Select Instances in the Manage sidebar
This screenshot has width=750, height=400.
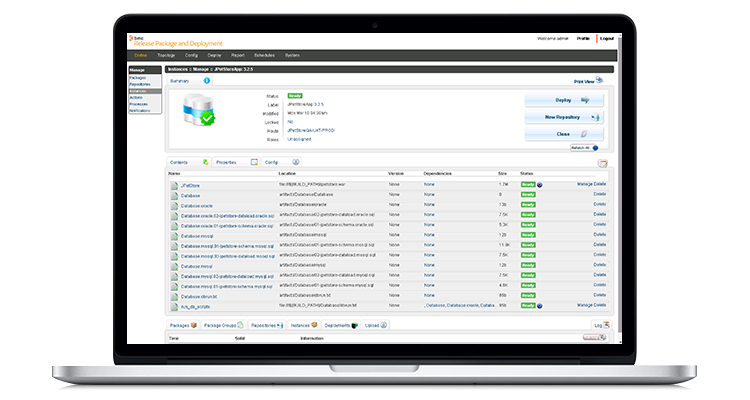click(x=144, y=91)
